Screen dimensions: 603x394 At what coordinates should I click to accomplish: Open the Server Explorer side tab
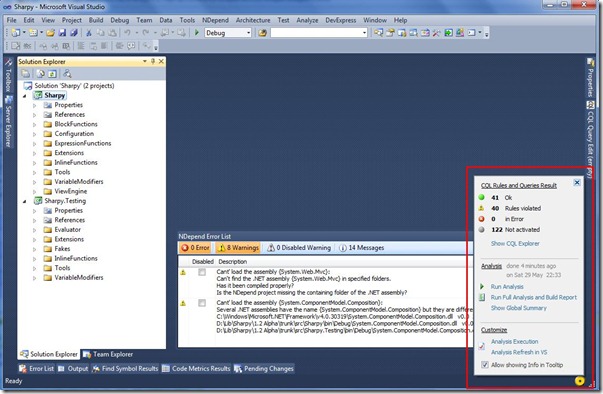(x=8, y=122)
